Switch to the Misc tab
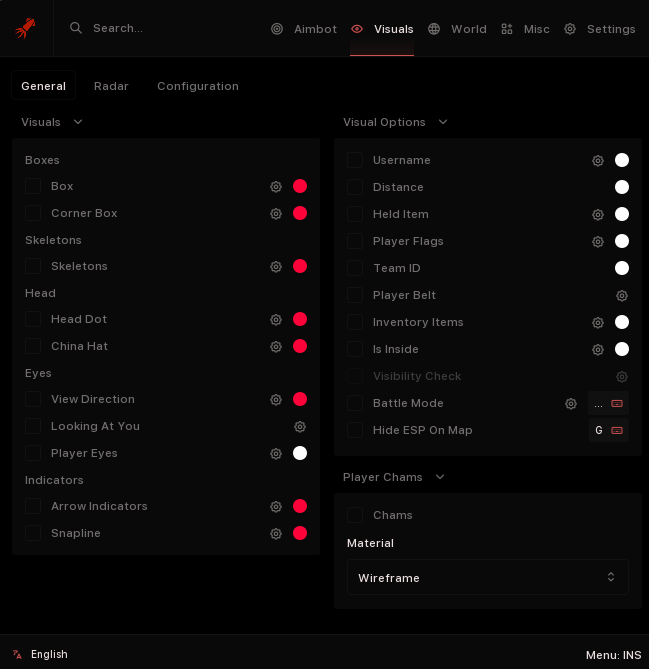The image size is (649, 669). [525, 29]
